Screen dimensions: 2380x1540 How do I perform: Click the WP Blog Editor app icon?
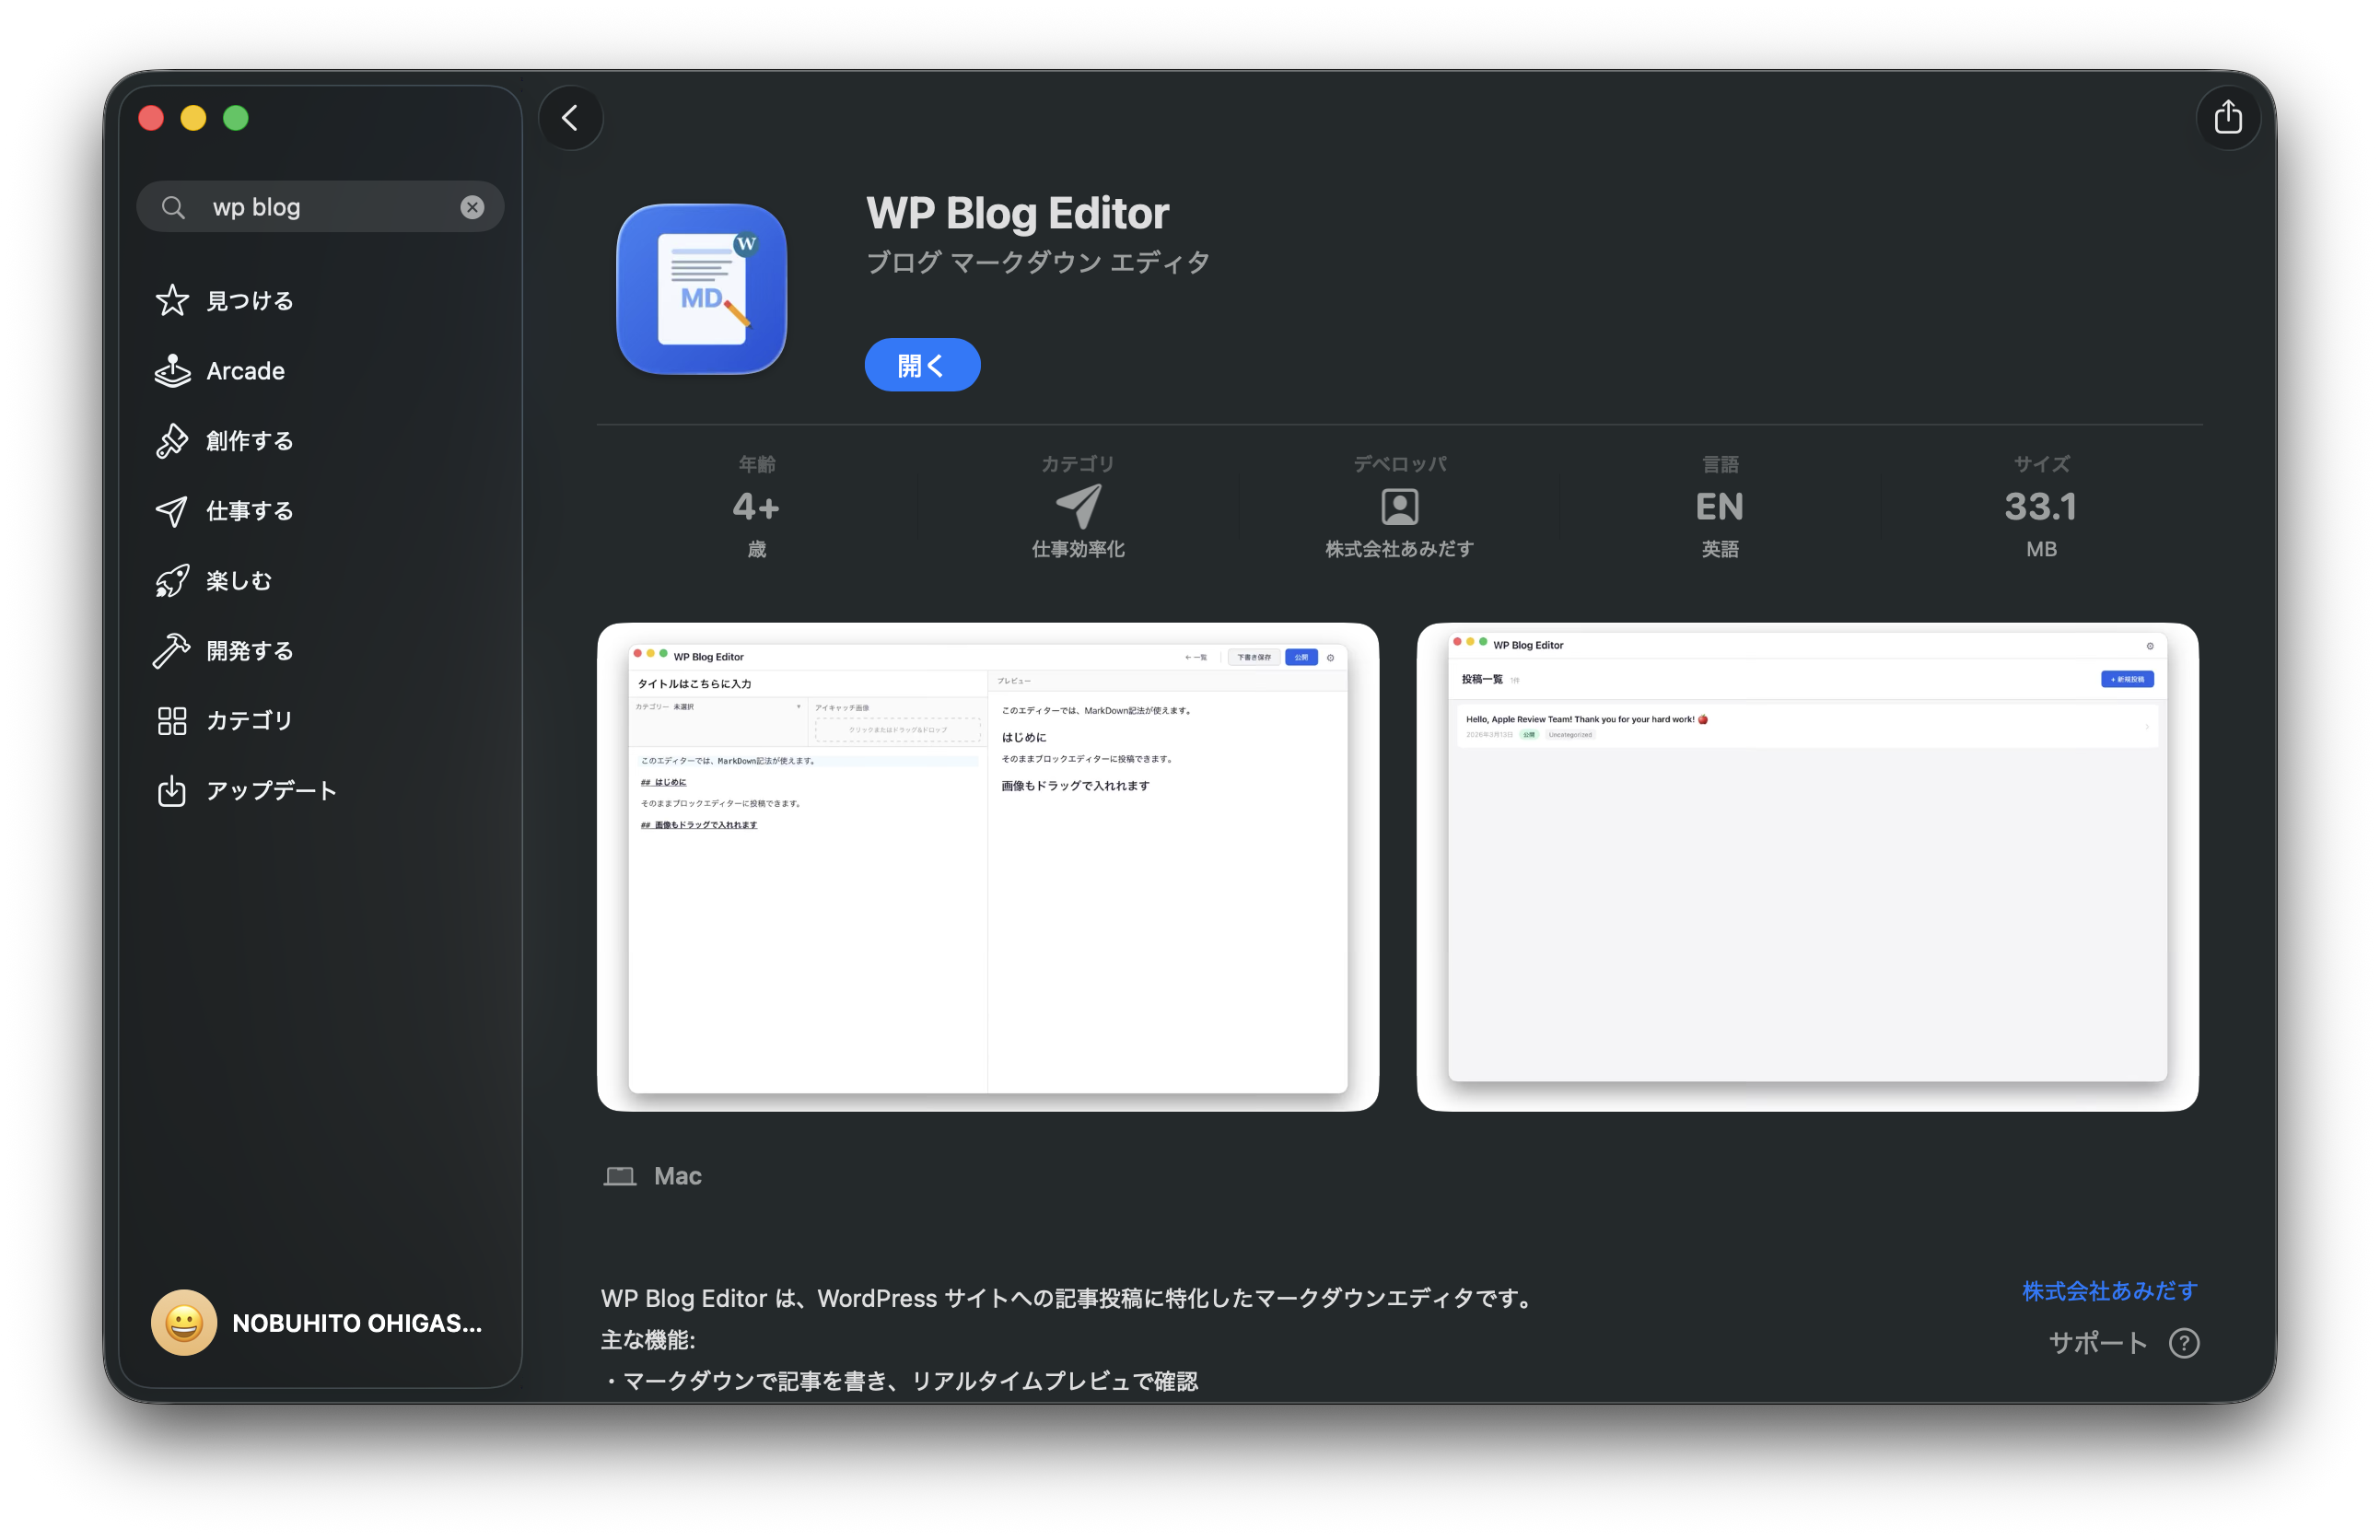pos(701,289)
